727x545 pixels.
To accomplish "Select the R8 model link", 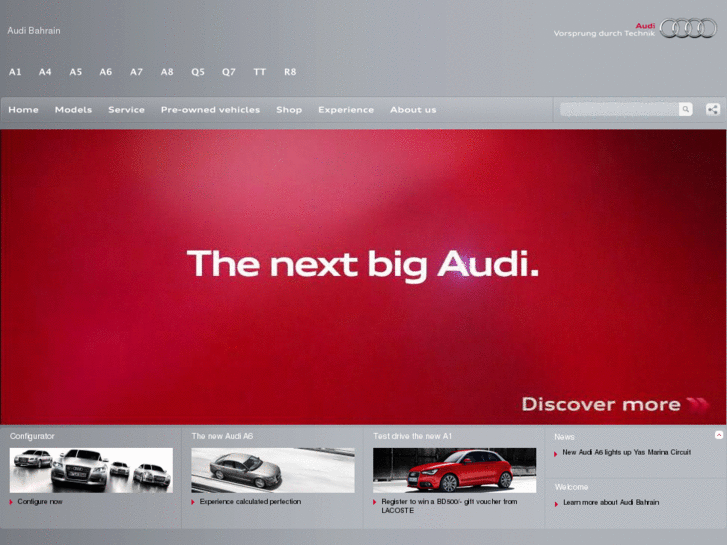I will 290,72.
